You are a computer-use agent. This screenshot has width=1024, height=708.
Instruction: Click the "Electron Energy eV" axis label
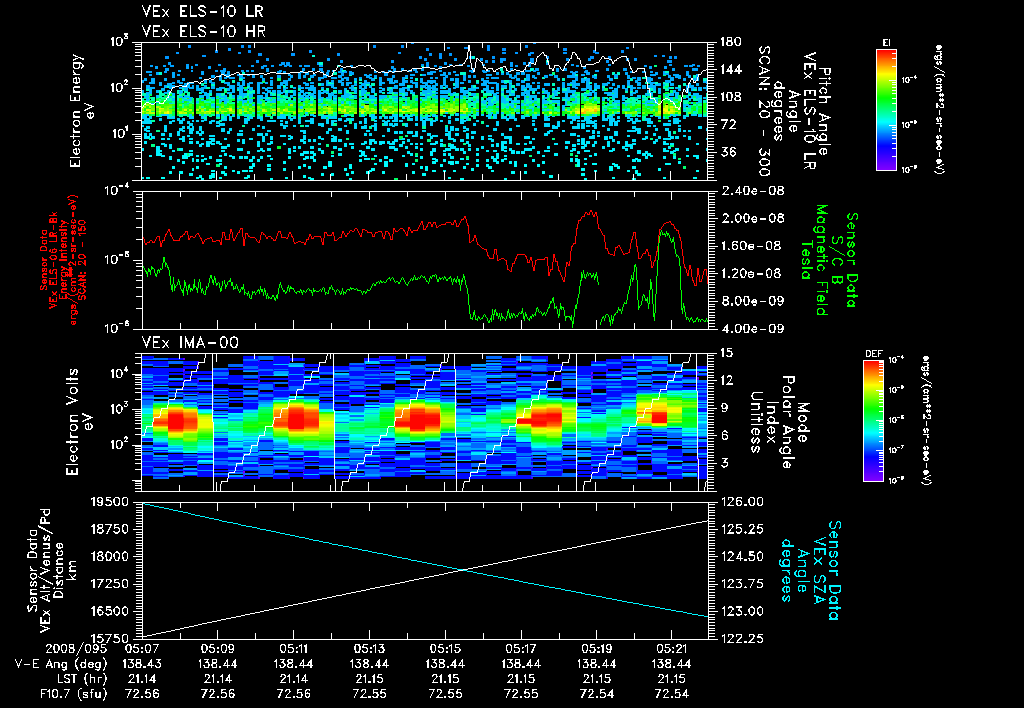83,110
